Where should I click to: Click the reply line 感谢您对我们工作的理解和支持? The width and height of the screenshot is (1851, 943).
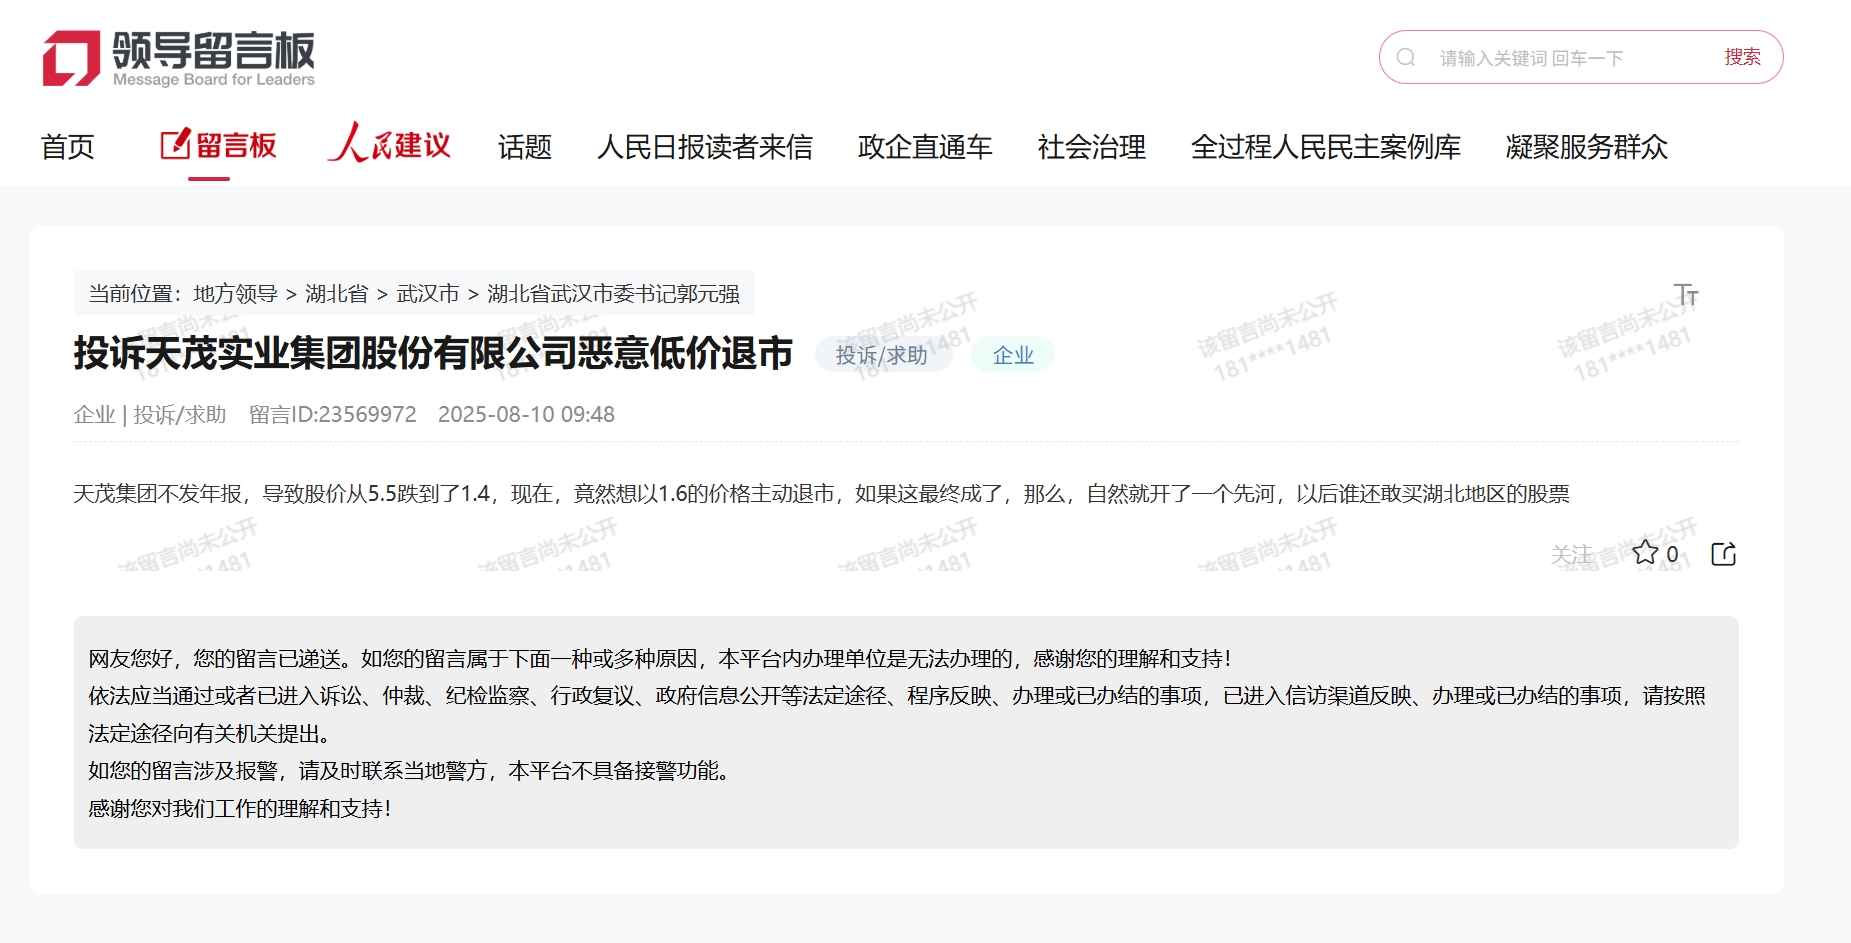(240, 809)
